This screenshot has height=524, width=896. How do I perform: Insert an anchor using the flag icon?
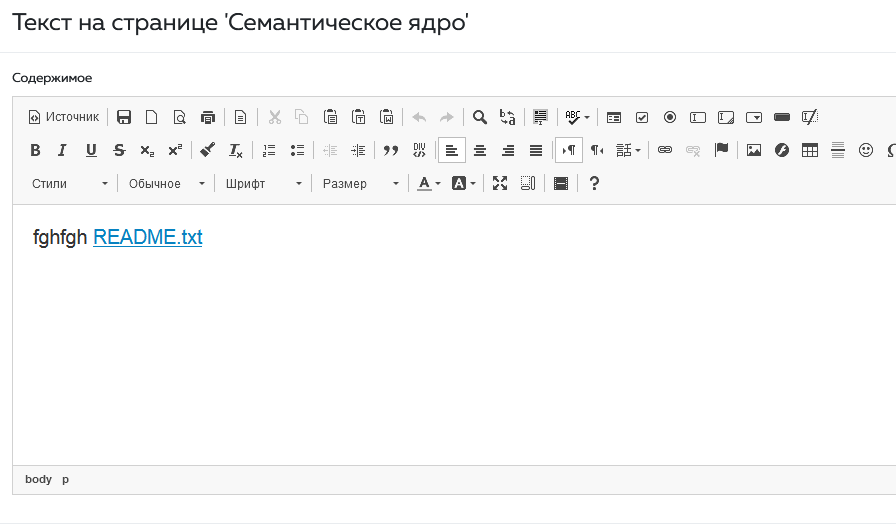click(x=721, y=150)
